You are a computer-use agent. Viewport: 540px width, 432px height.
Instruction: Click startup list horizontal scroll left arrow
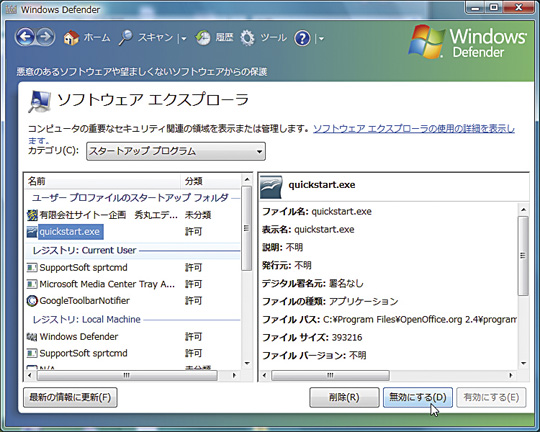tap(30, 375)
